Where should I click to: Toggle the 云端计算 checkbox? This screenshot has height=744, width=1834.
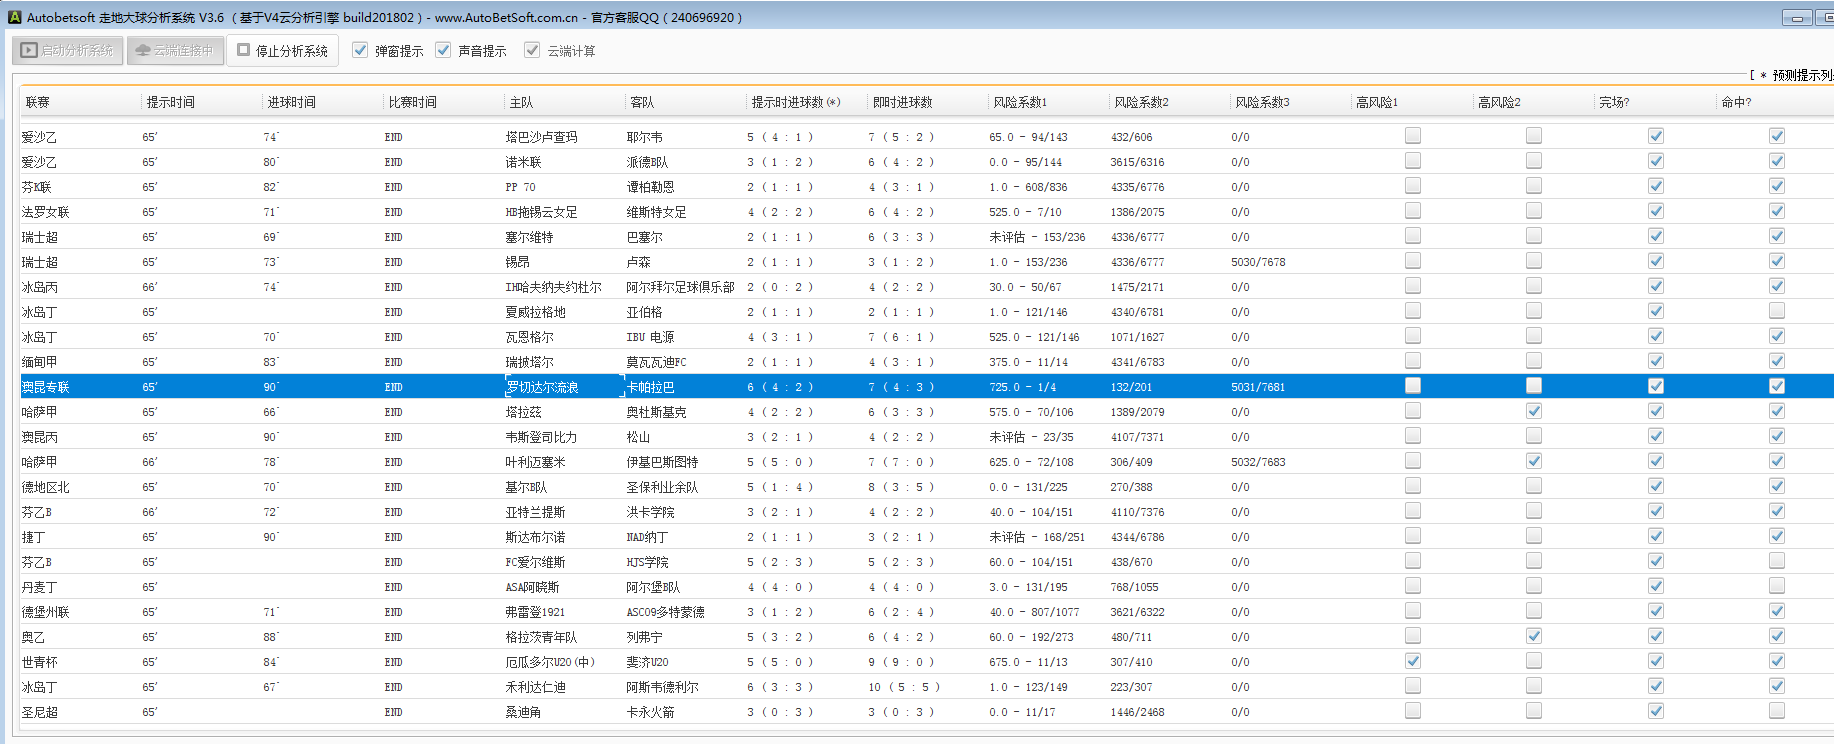pyautogui.click(x=532, y=50)
